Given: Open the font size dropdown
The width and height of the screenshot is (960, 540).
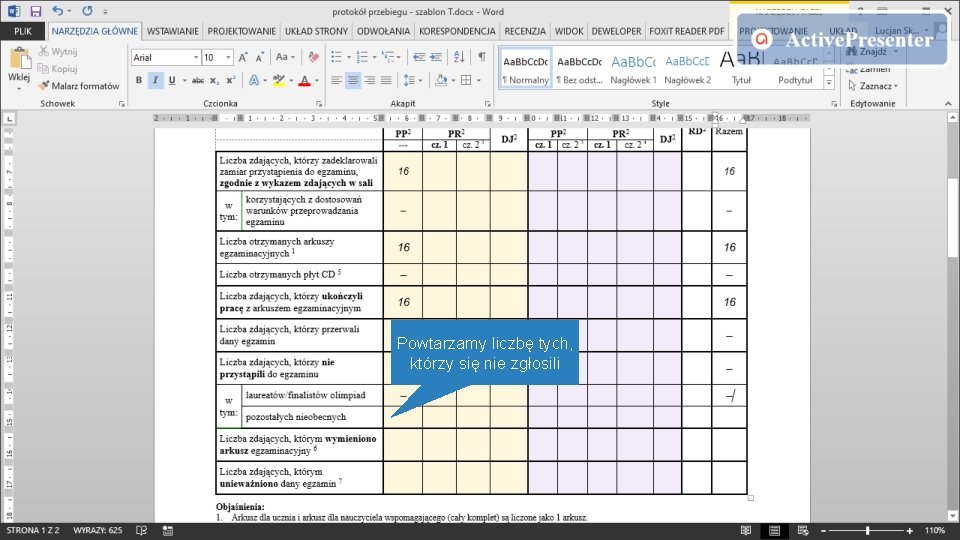Looking at the screenshot, I should (228, 58).
